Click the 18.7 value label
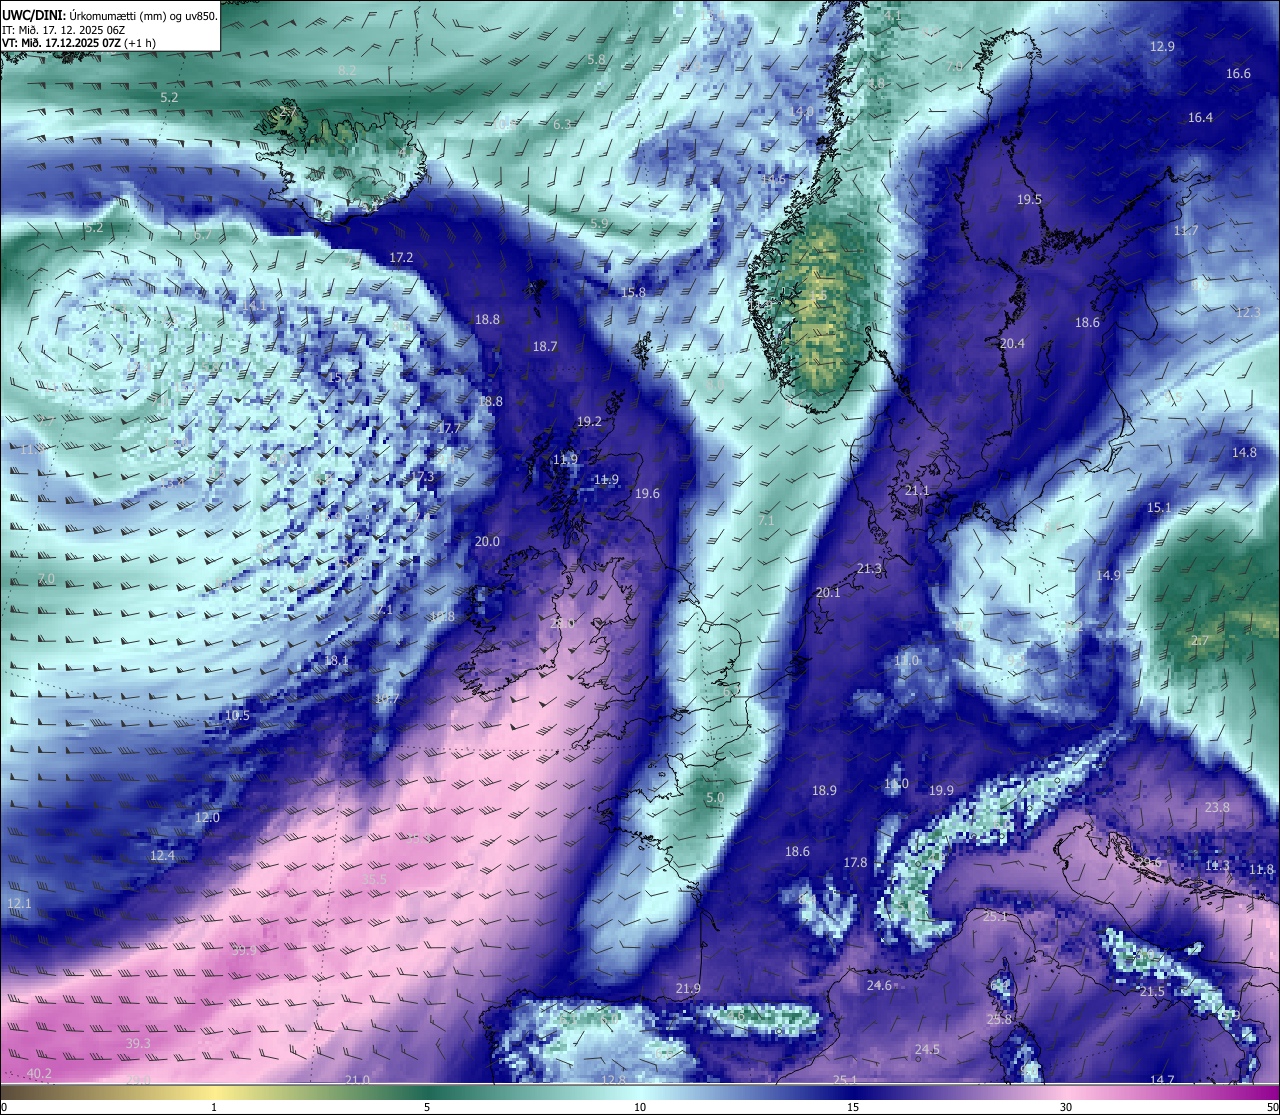 click(x=545, y=346)
